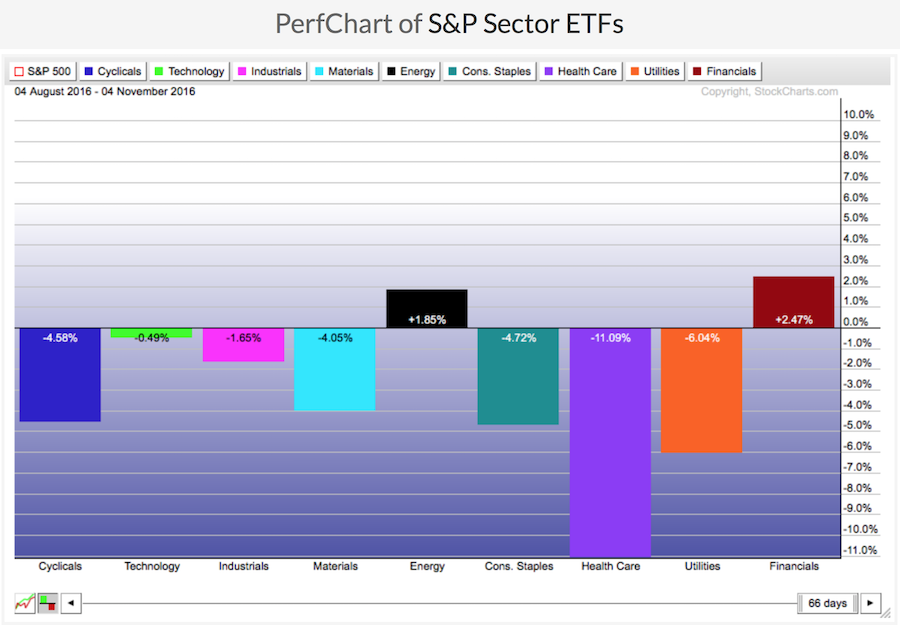Click the black Energy bar
This screenshot has width=900, height=625.
[x=426, y=308]
